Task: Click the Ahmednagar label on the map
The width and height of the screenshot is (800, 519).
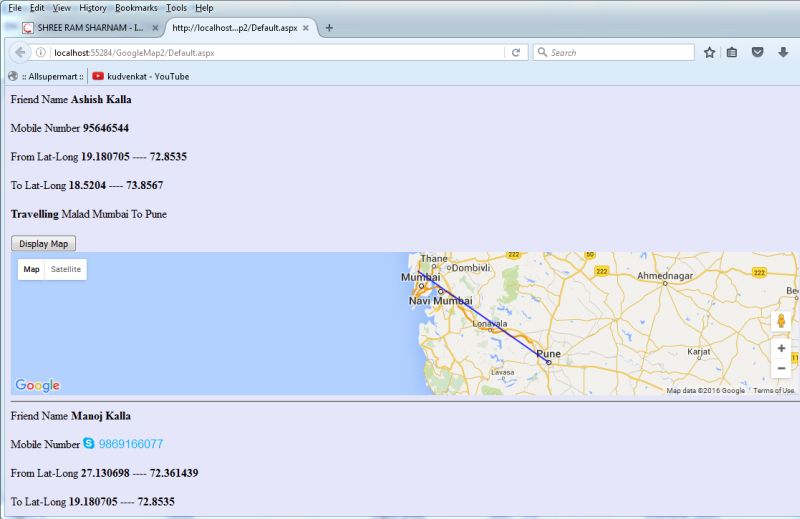Action: tap(665, 276)
